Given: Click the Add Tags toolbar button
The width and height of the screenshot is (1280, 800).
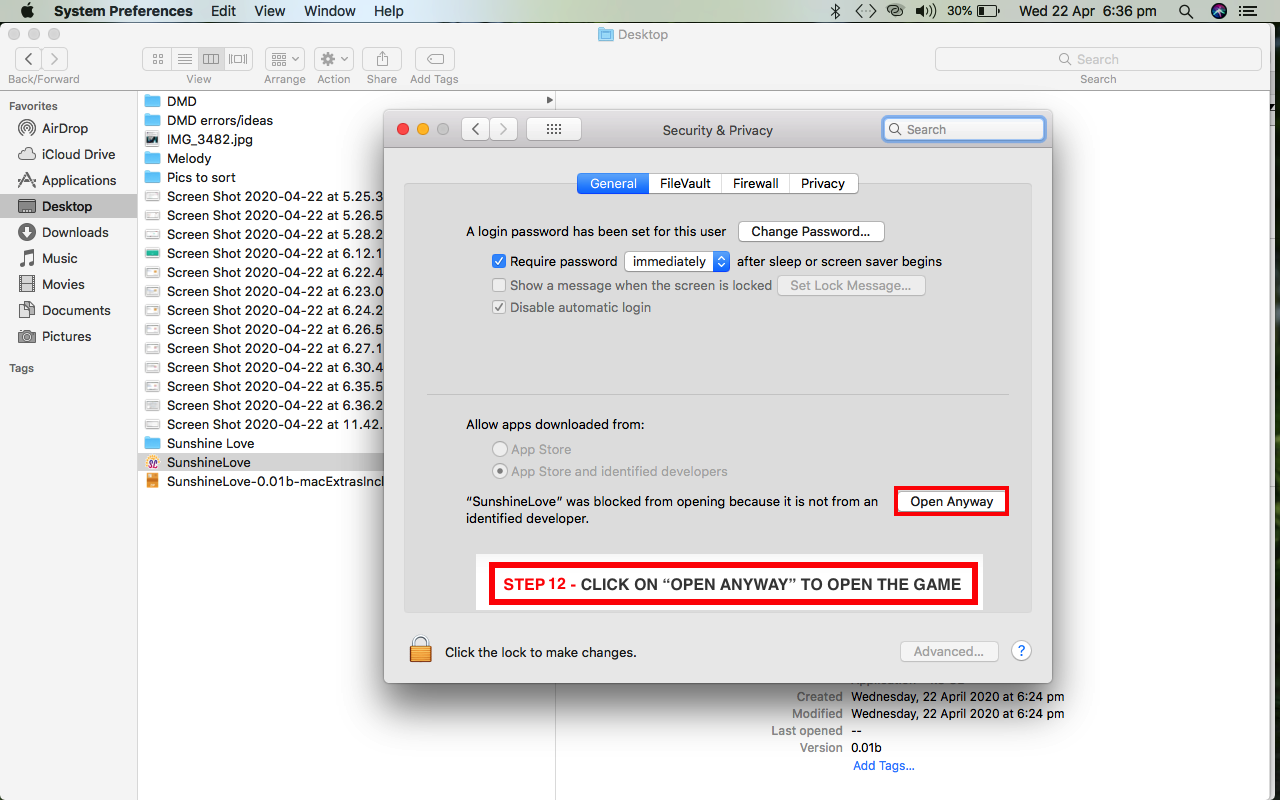Looking at the screenshot, I should pyautogui.click(x=434, y=59).
